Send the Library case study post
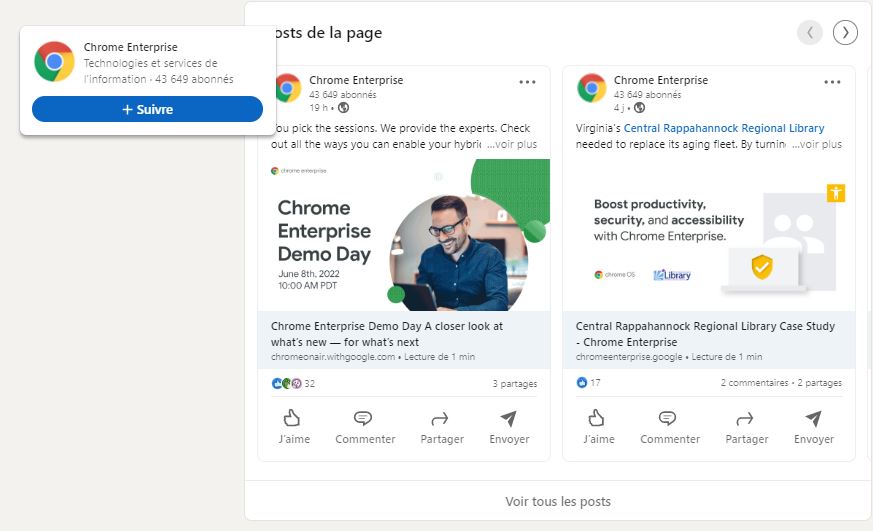The width and height of the screenshot is (873, 531). point(814,427)
